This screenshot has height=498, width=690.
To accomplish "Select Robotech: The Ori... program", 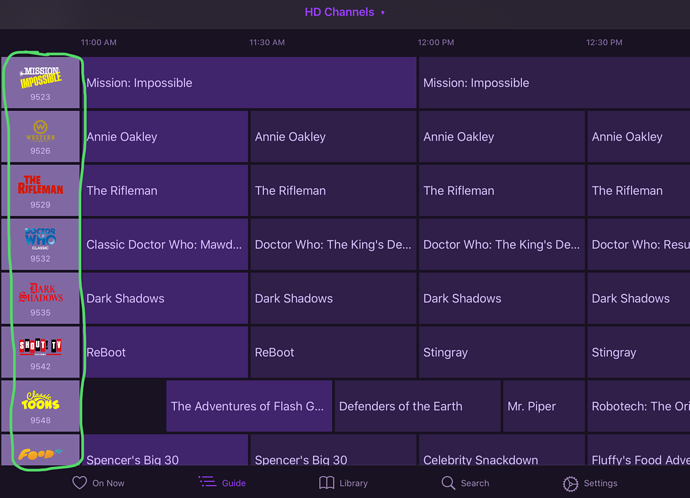I will click(639, 406).
